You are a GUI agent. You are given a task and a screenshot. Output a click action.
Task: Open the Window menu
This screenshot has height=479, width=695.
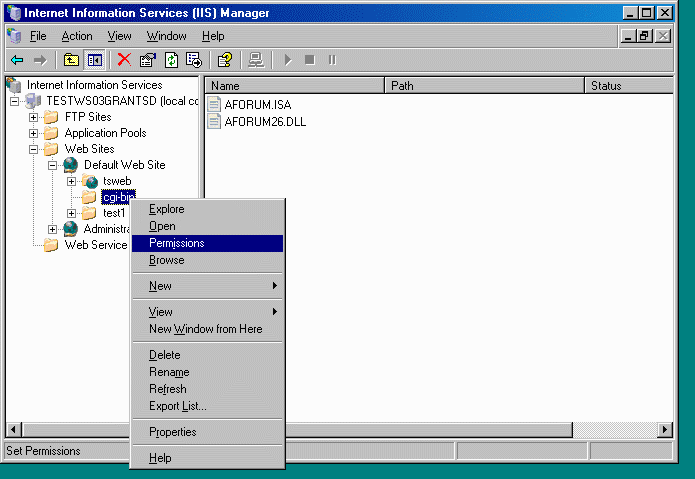click(167, 36)
